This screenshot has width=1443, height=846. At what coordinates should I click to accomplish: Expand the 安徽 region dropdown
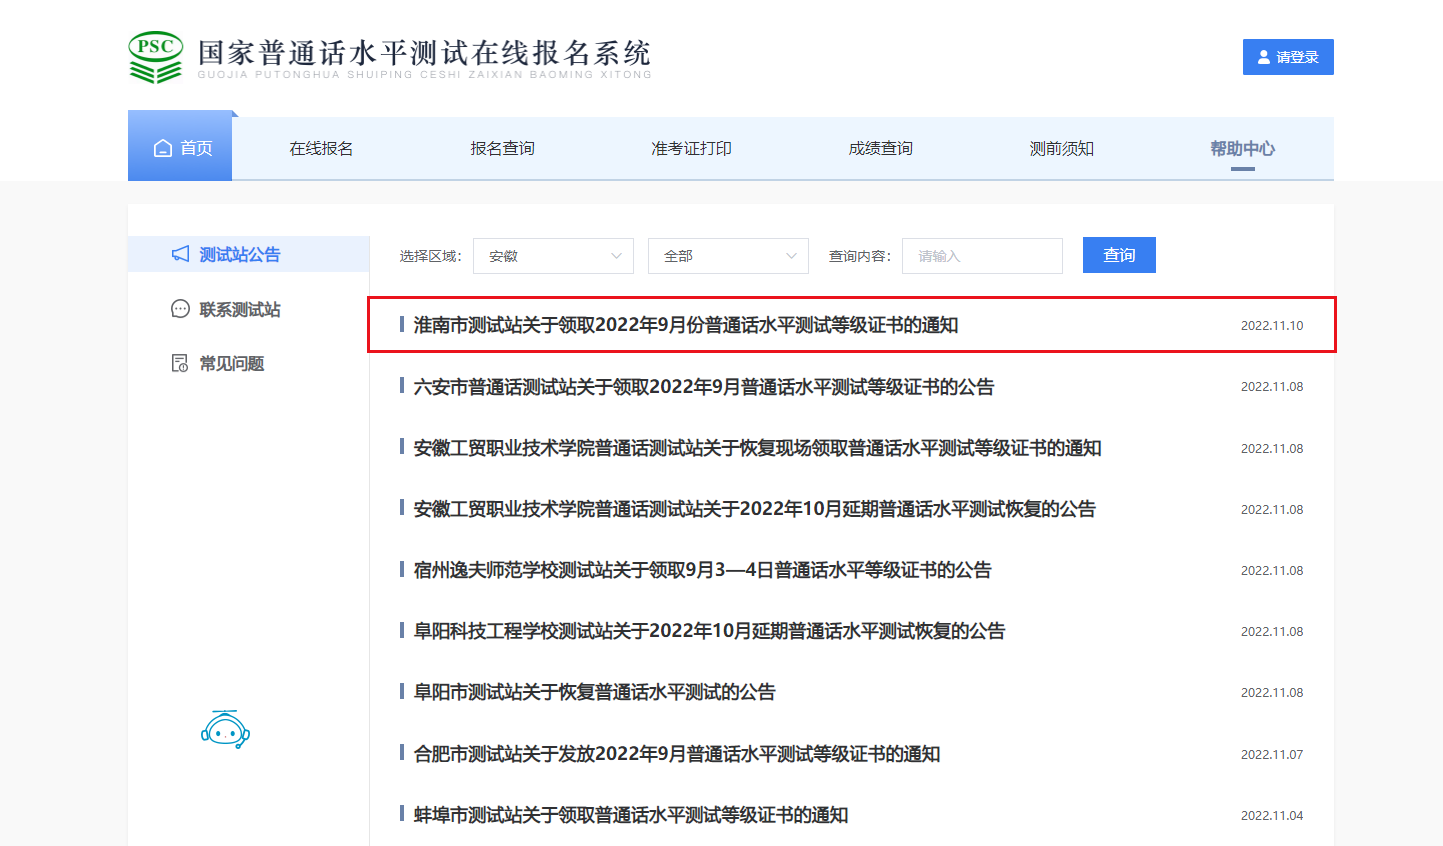coord(553,256)
